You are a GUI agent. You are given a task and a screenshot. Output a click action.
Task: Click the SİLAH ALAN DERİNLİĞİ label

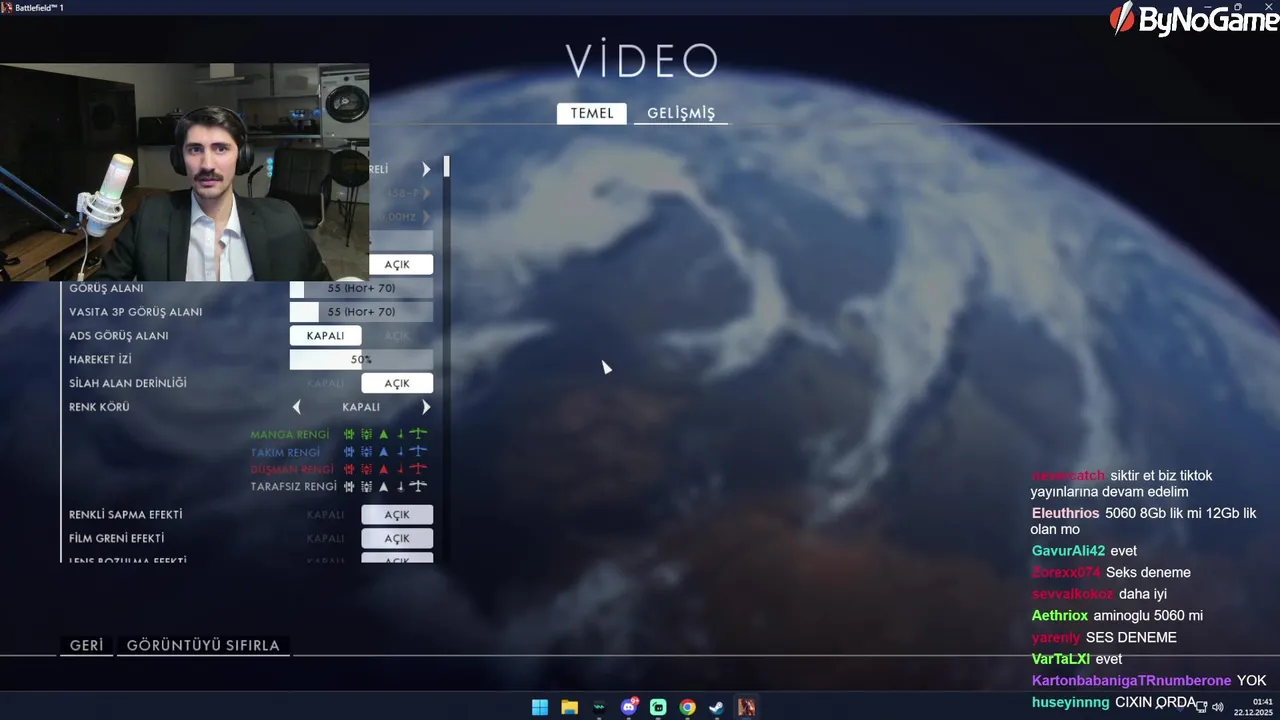click(127, 383)
